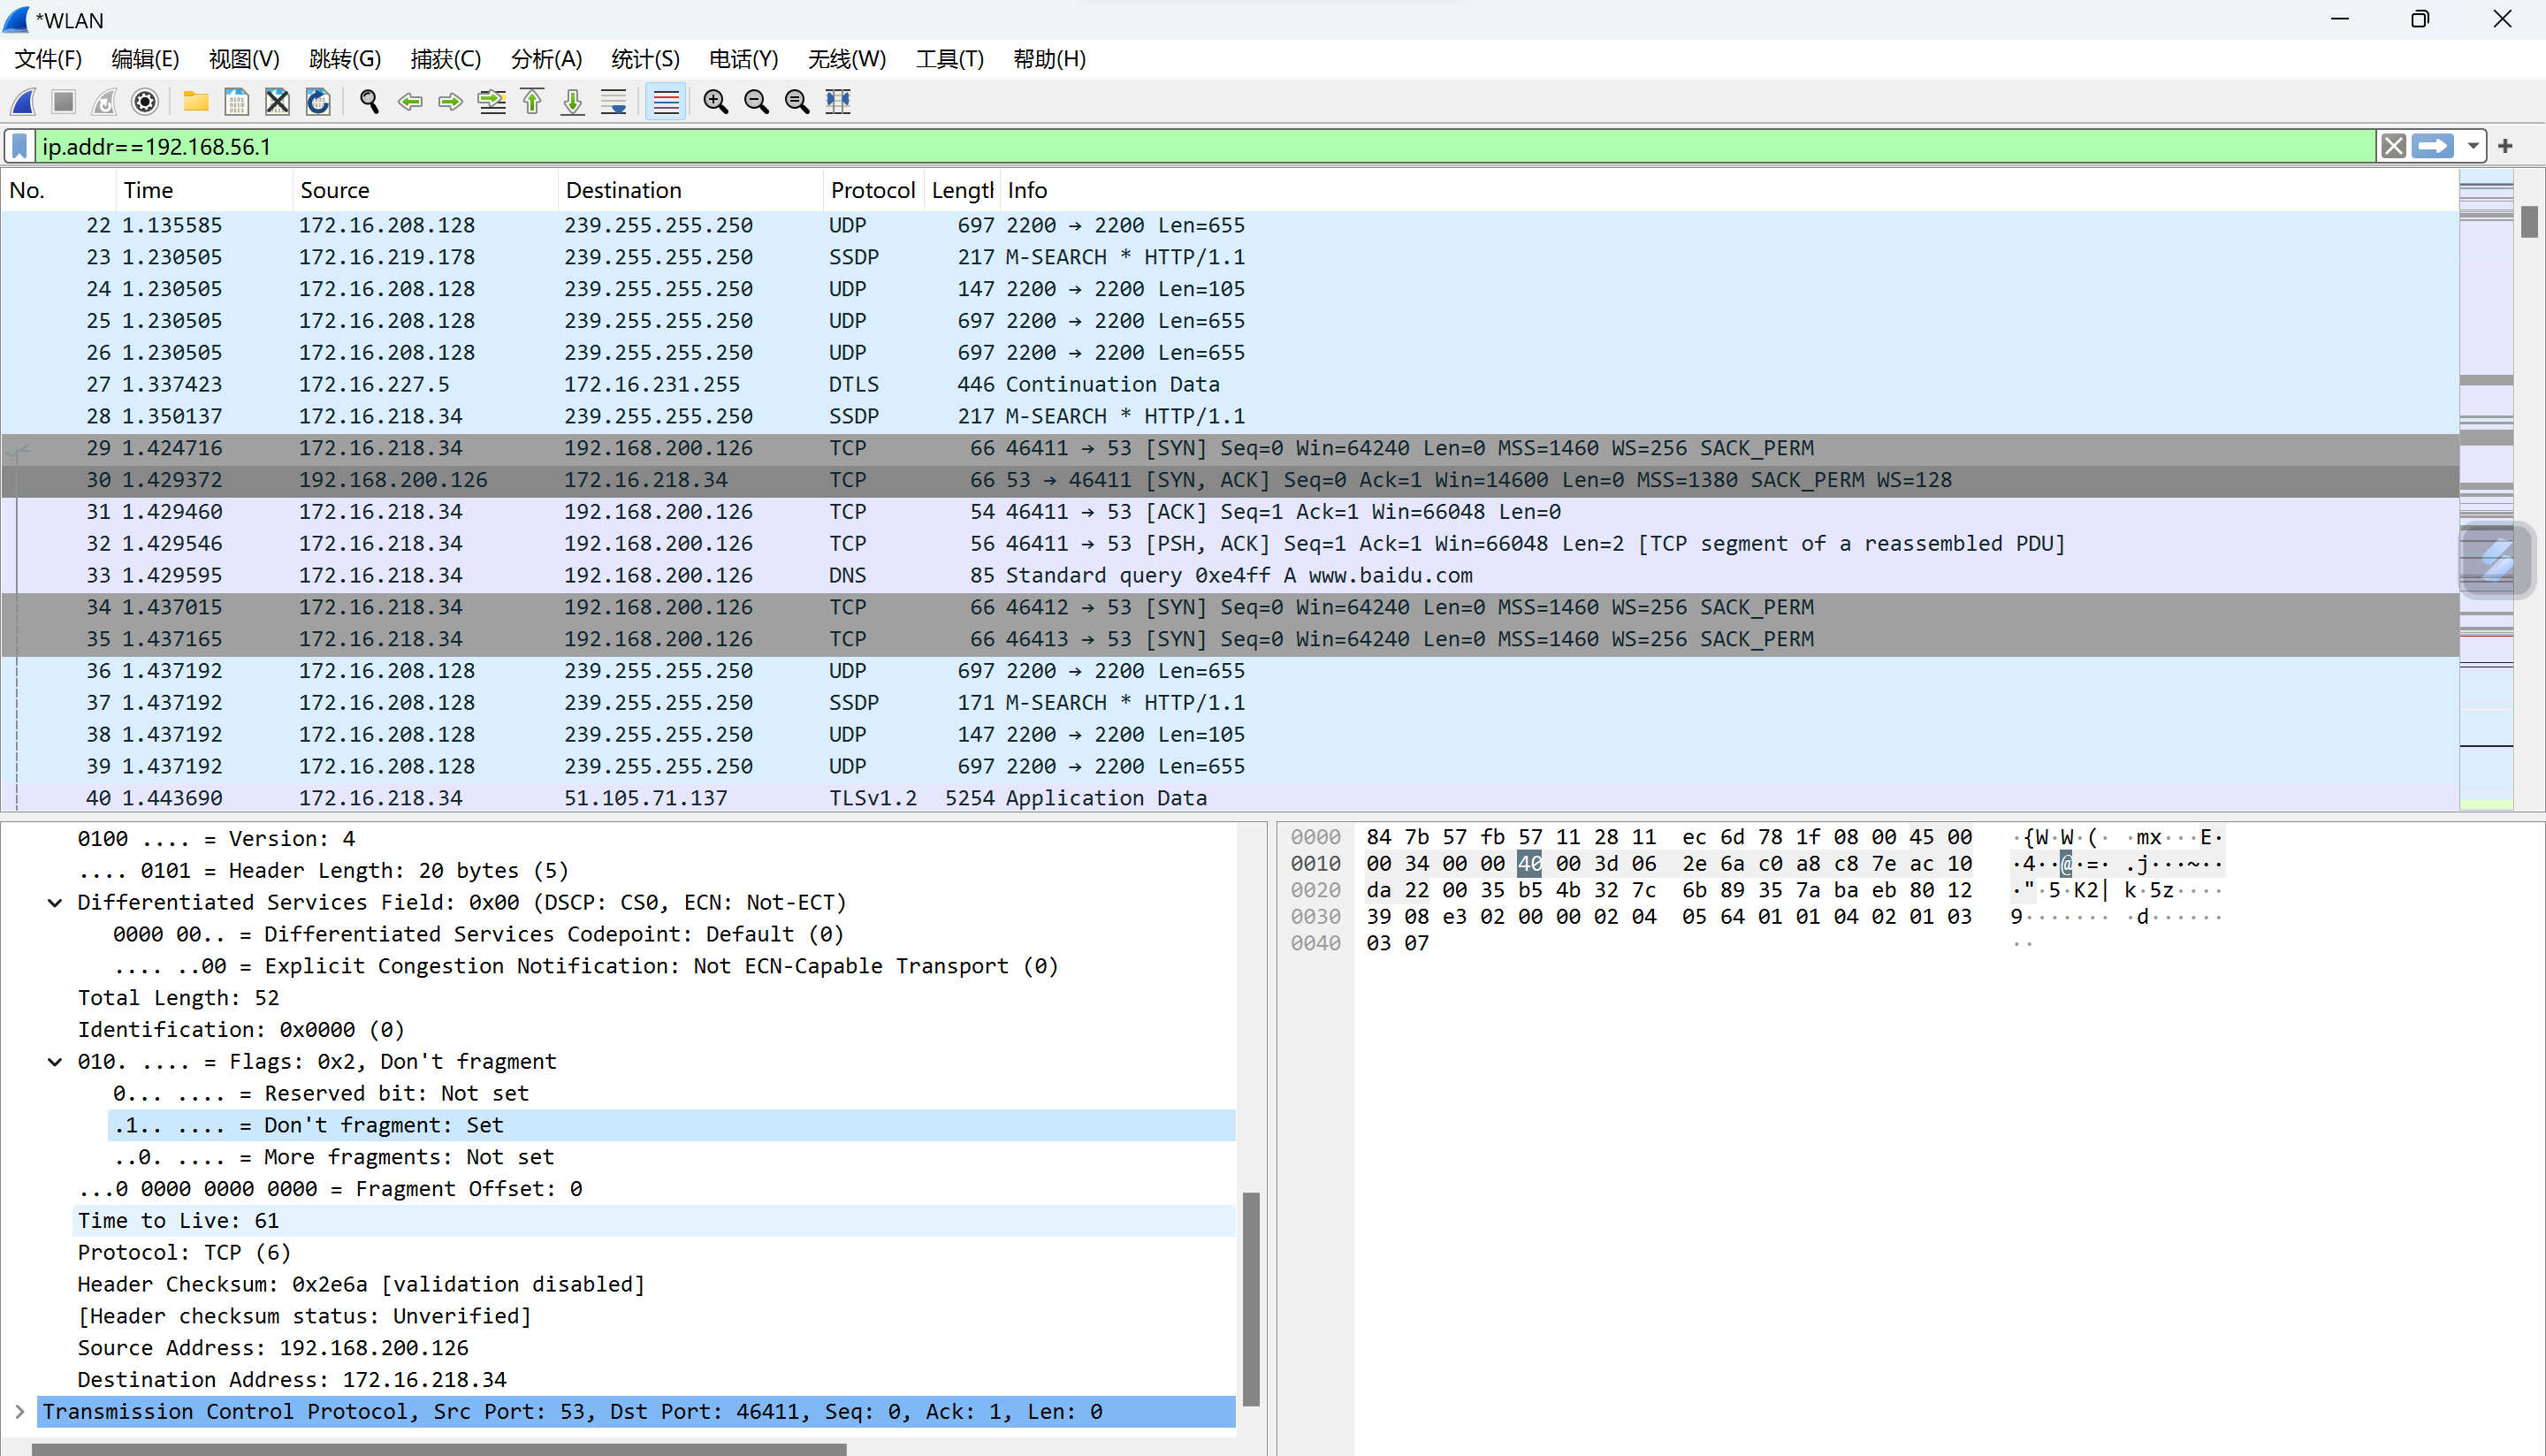Viewport: 2546px width, 1456px height.
Task: Go forward to next packet arrow
Action: [x=450, y=101]
